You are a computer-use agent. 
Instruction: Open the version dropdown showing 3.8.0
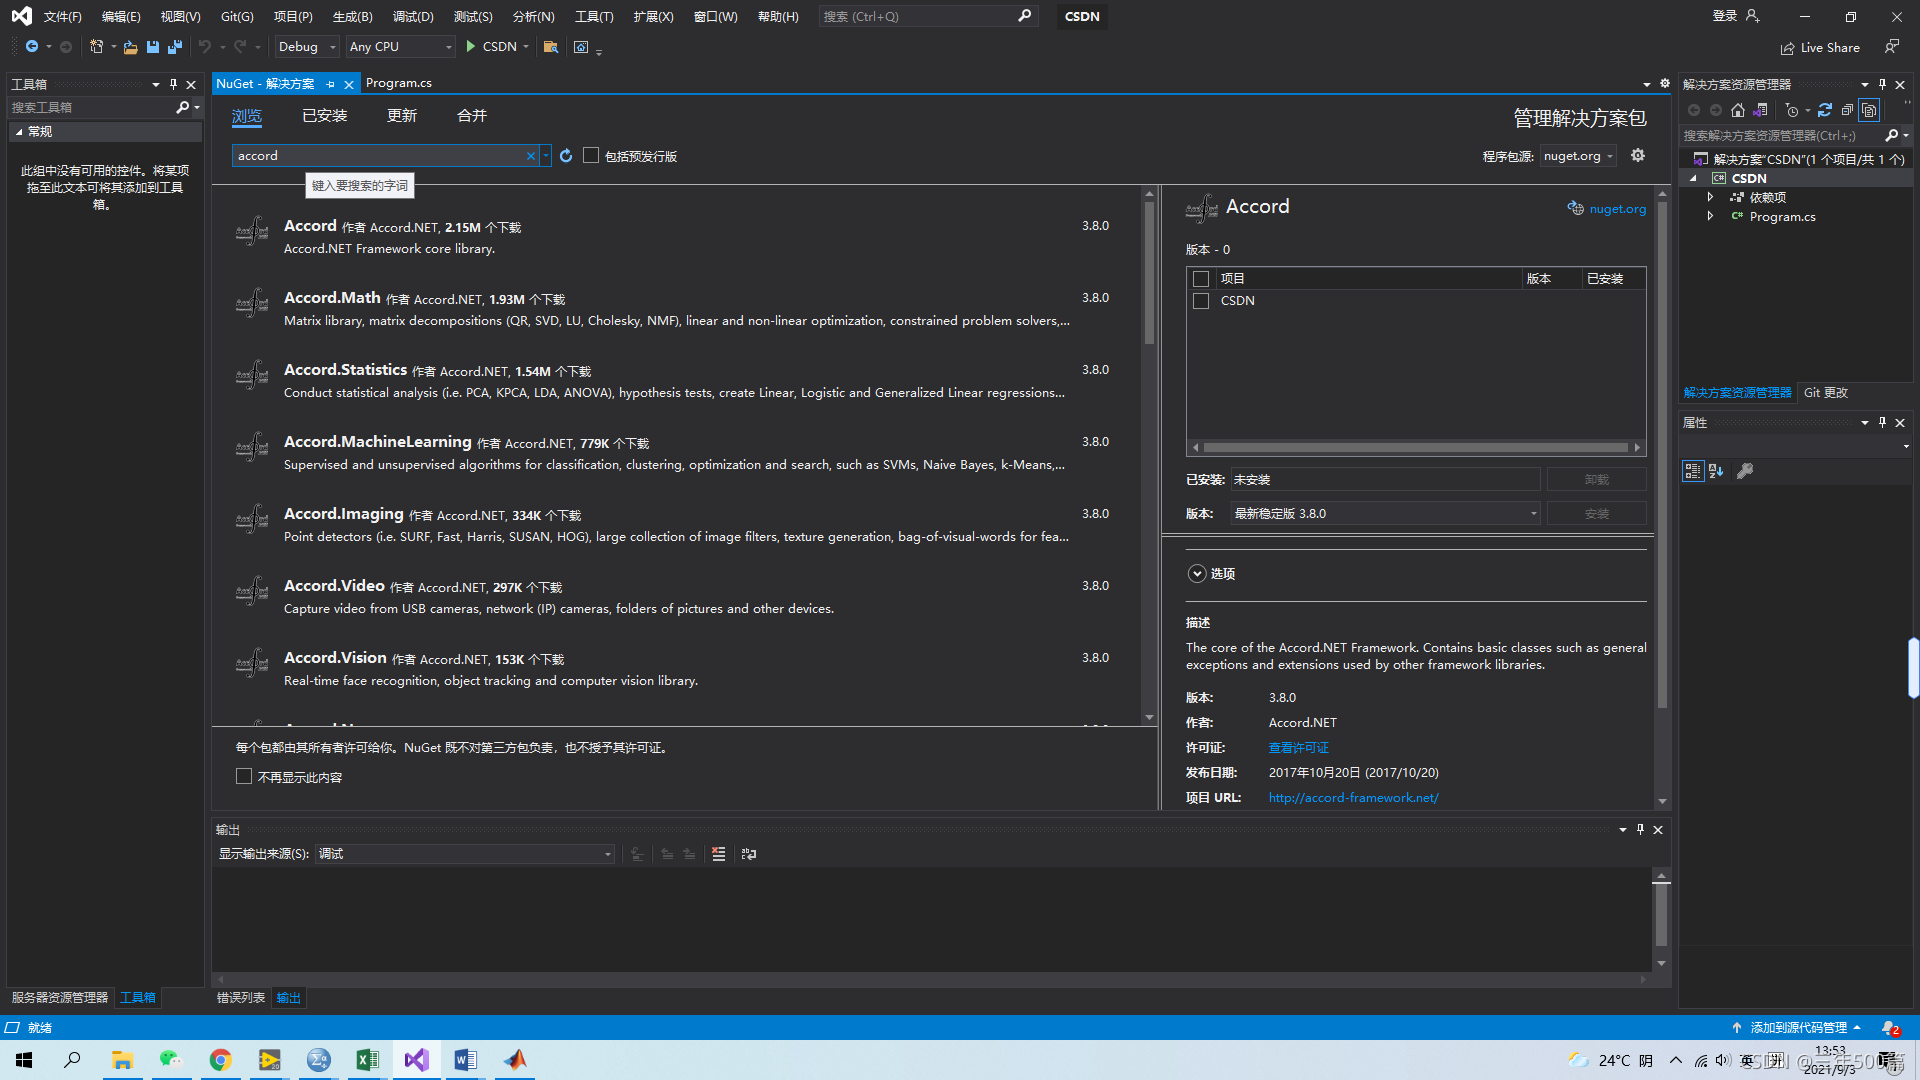click(x=1385, y=514)
